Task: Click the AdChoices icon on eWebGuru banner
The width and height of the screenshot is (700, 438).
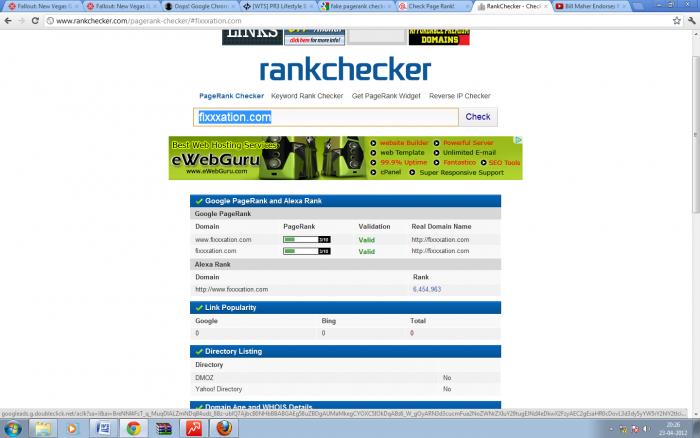Action: [518, 140]
